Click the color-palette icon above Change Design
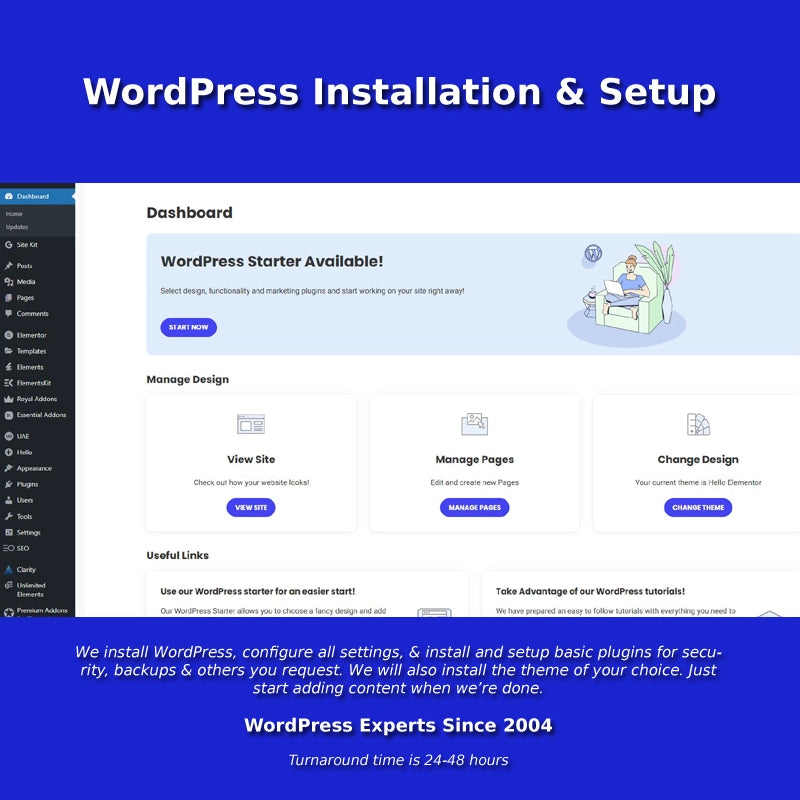The image size is (800, 800). pos(698,424)
